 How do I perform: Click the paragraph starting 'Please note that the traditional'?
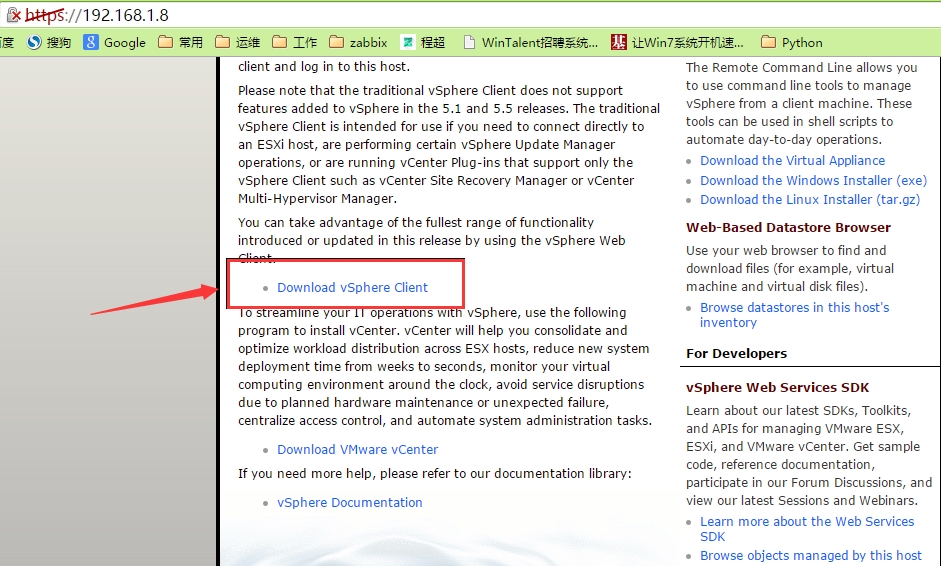[449, 145]
